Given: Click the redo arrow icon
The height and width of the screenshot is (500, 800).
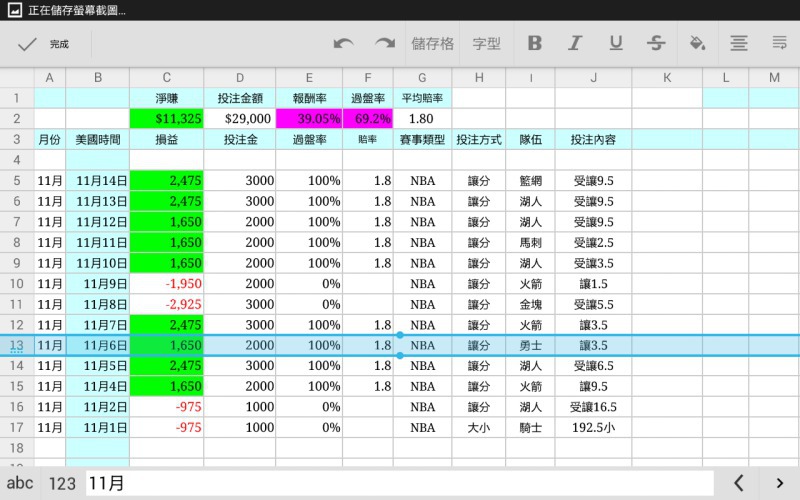Looking at the screenshot, I should pyautogui.click(x=385, y=44).
